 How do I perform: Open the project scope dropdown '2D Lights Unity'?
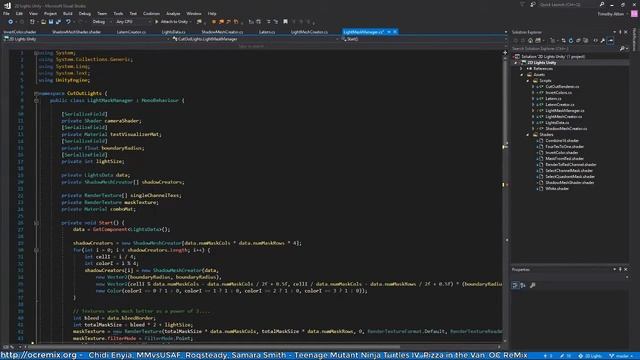87,39
